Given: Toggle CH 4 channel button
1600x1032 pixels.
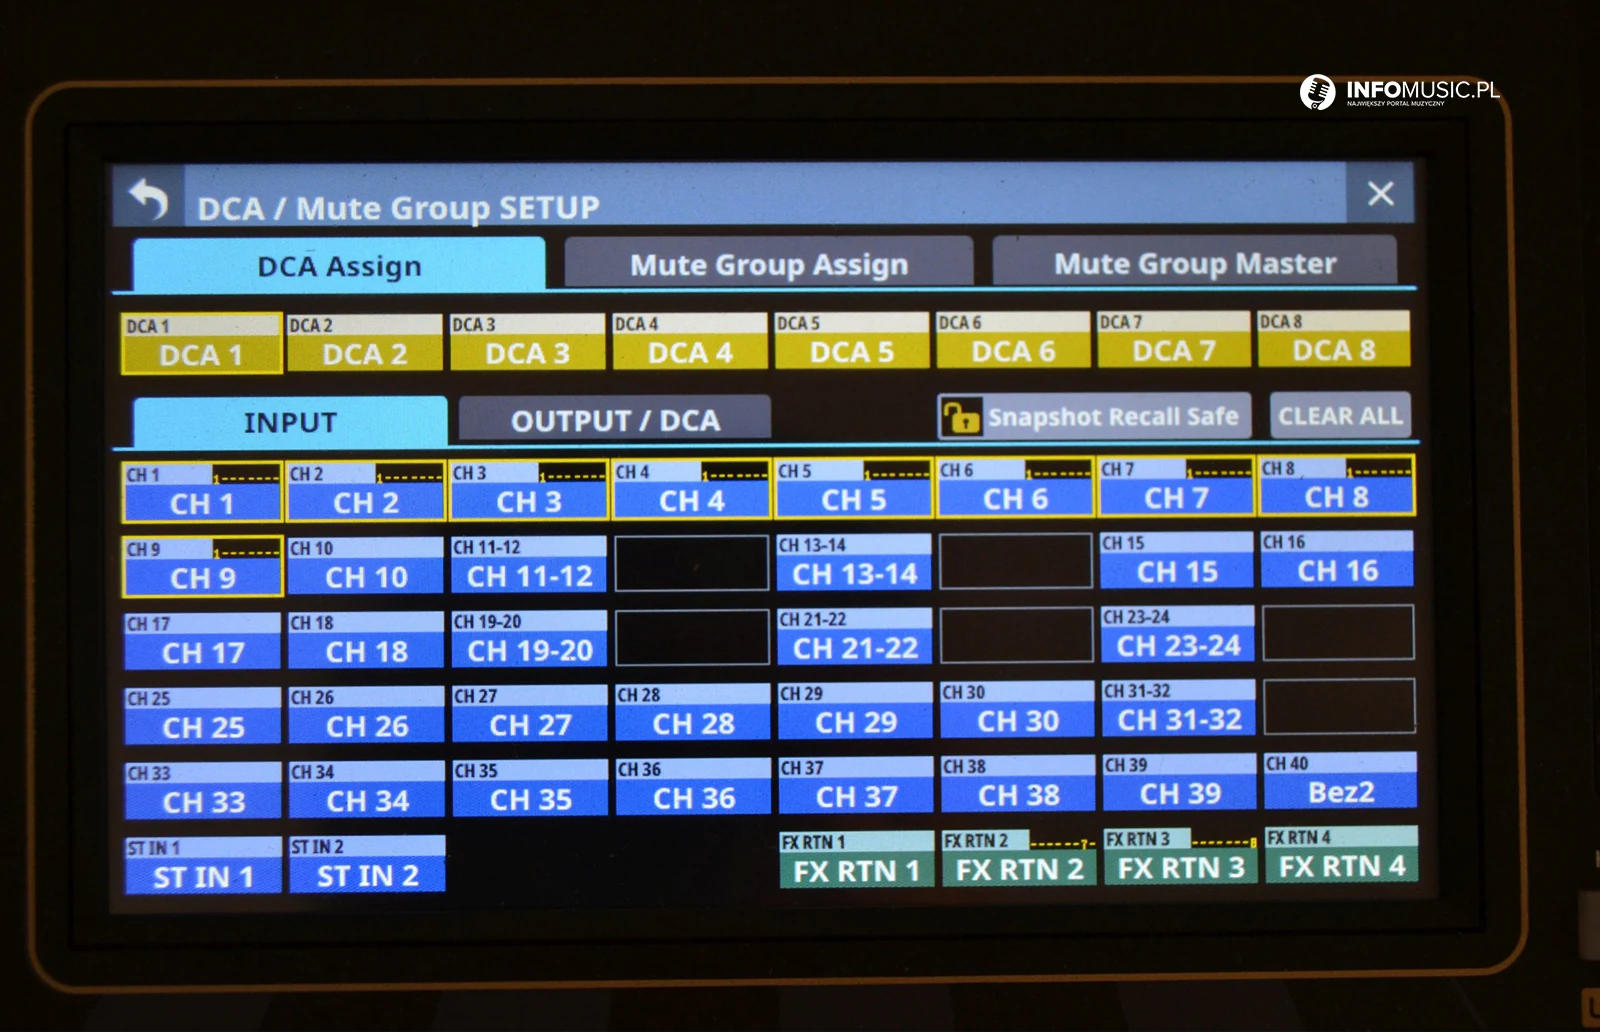Looking at the screenshot, I should [x=692, y=489].
